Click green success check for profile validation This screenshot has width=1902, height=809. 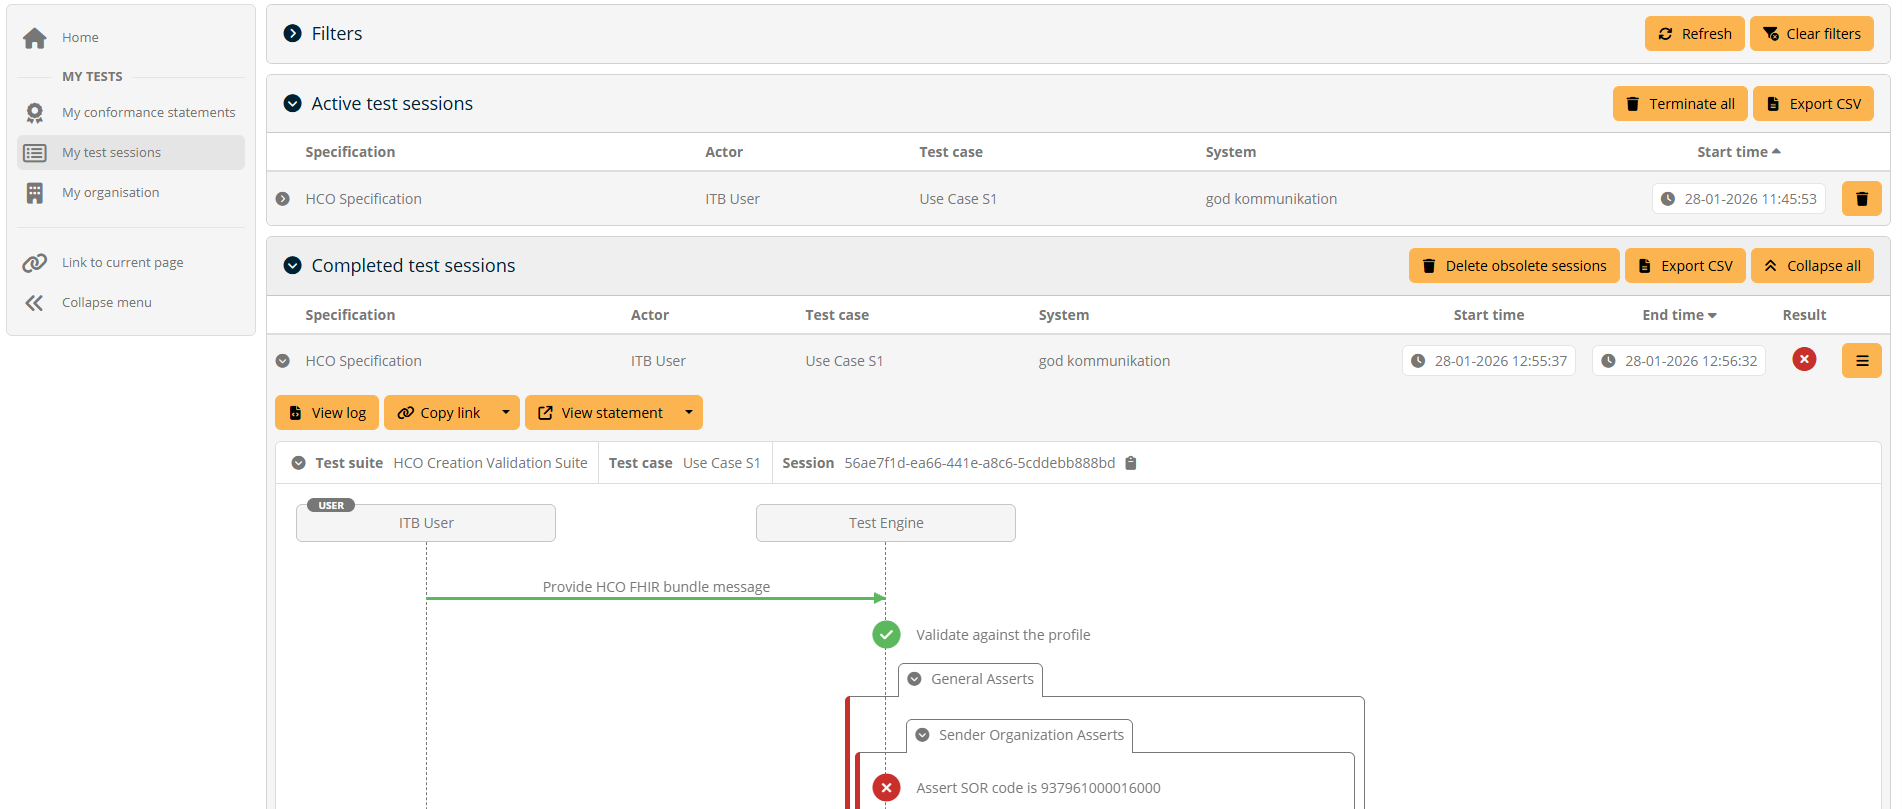886,635
